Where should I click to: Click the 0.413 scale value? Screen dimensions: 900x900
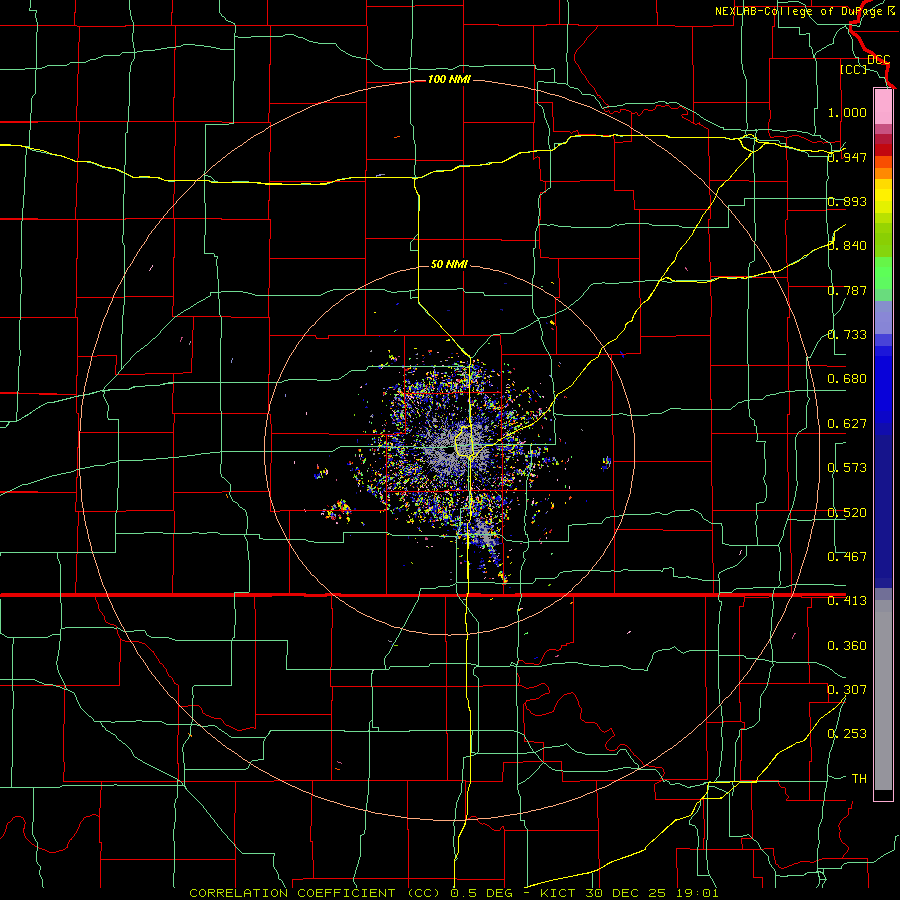(x=847, y=601)
